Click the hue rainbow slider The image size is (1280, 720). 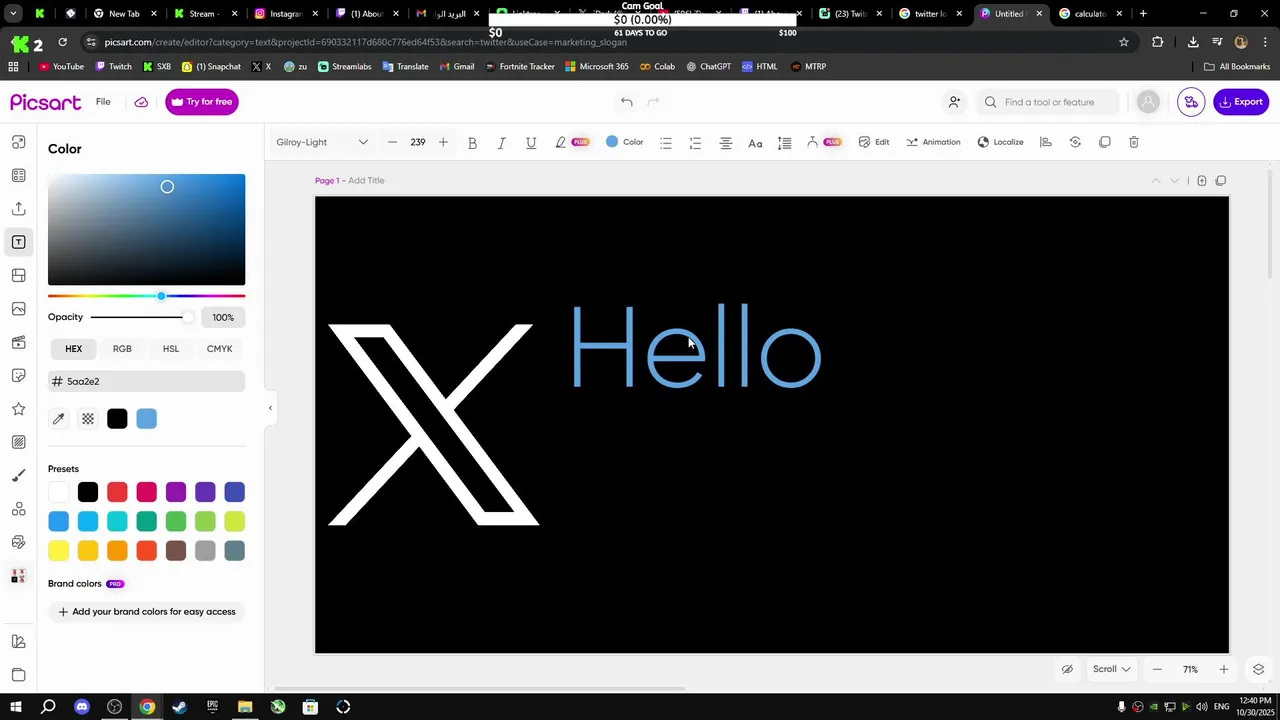pyautogui.click(x=146, y=296)
